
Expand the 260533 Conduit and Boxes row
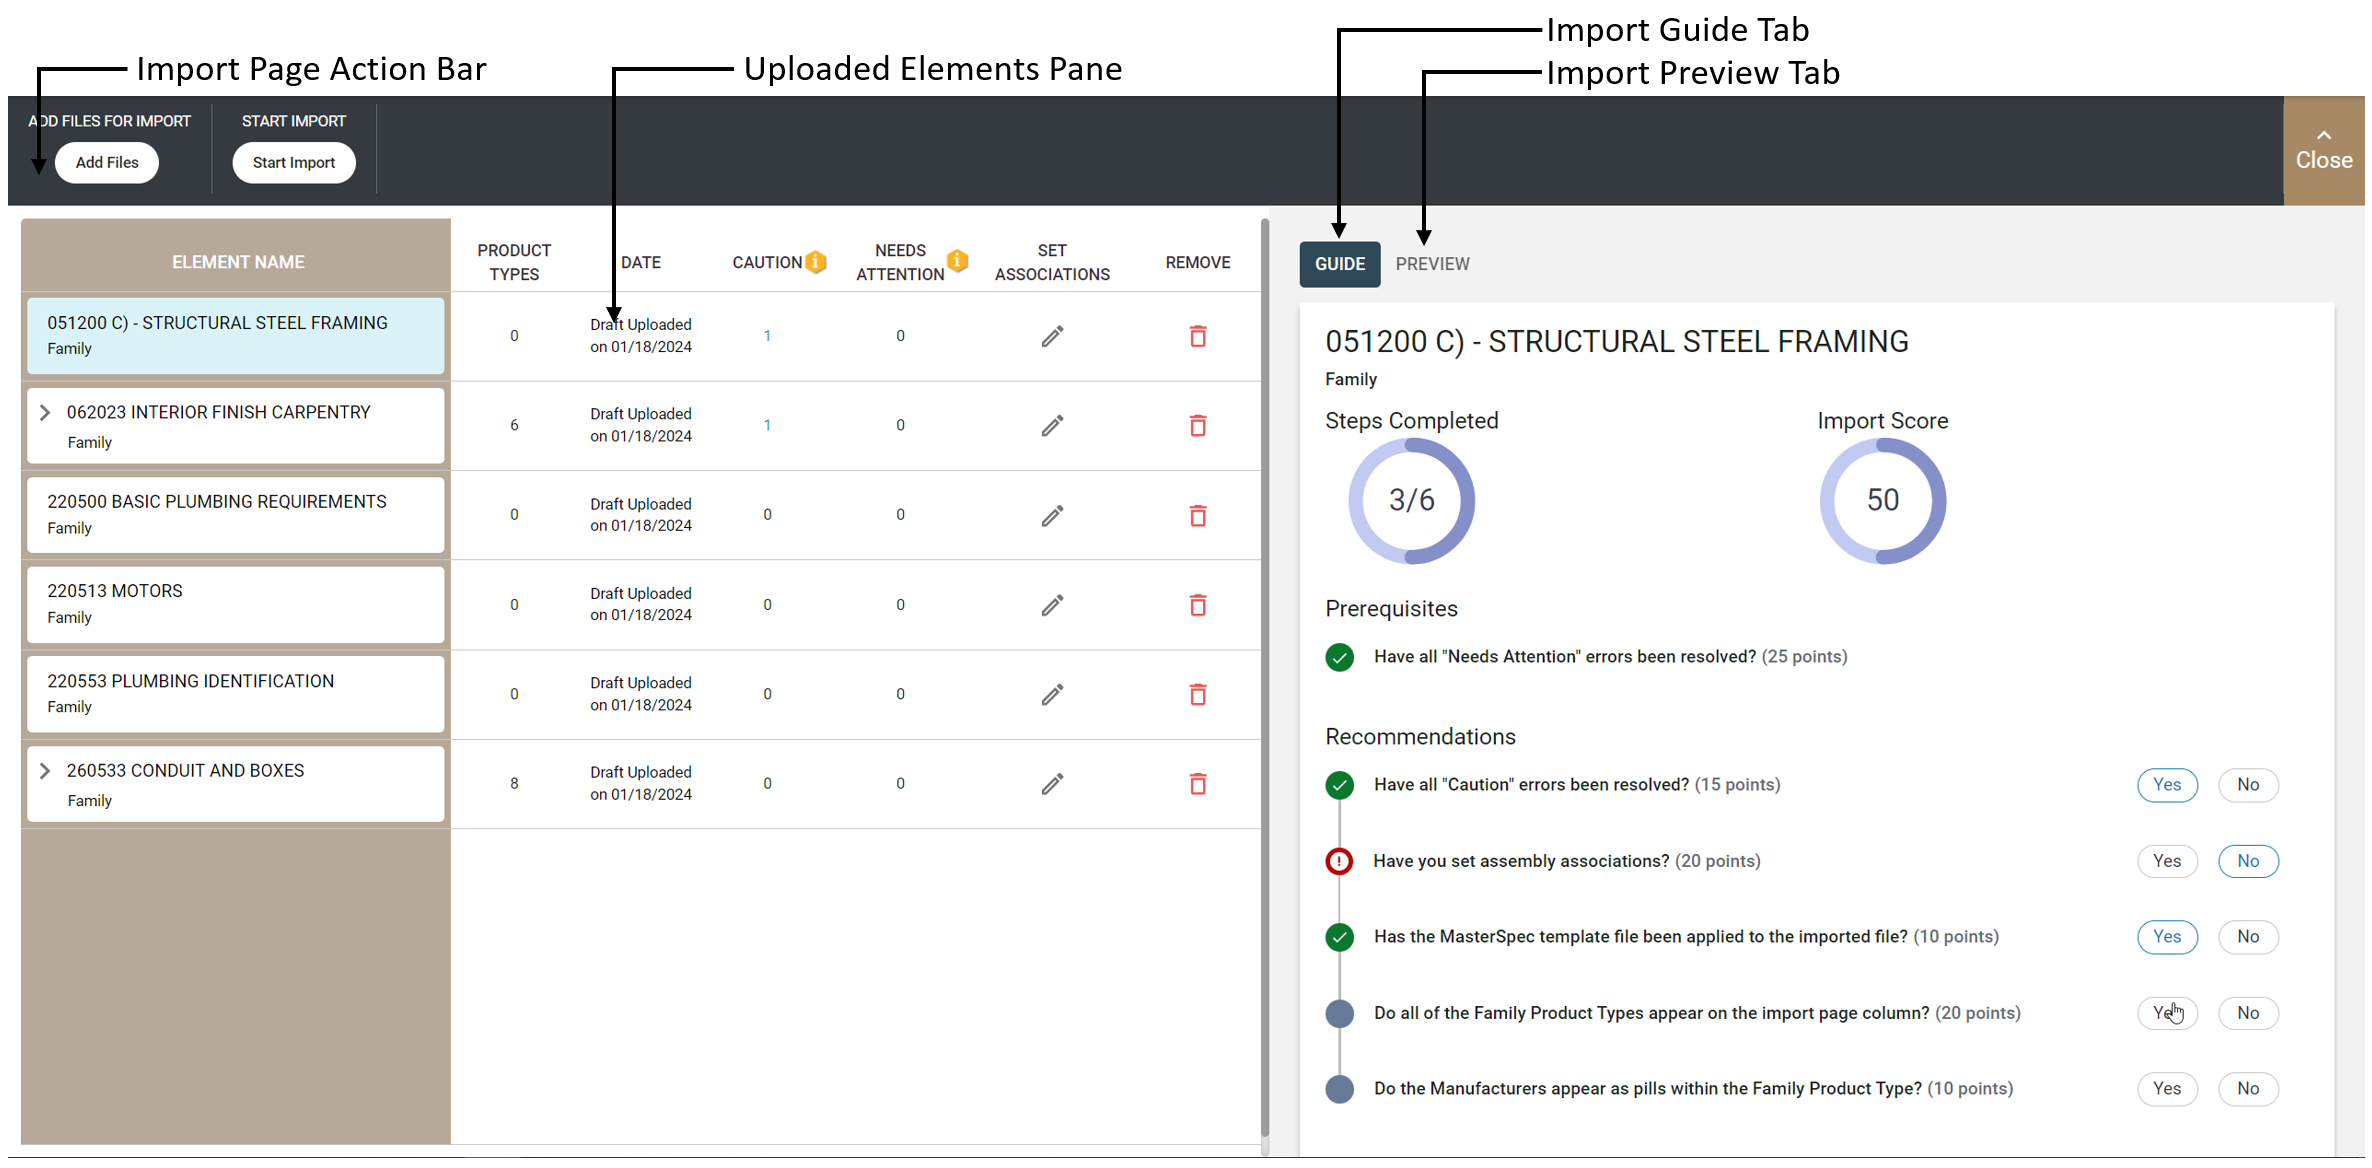point(45,770)
